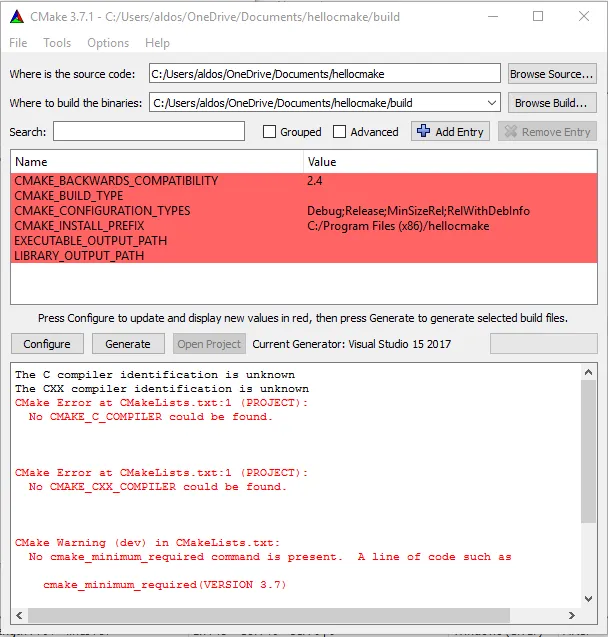This screenshot has height=637, width=608.
Task: Close the CMake window
Action: point(584,16)
